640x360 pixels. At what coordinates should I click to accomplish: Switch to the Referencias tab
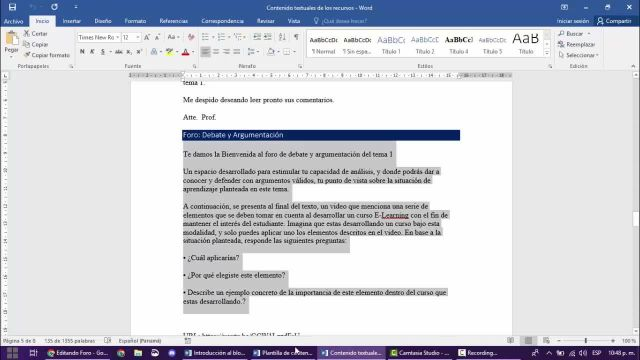[173, 21]
